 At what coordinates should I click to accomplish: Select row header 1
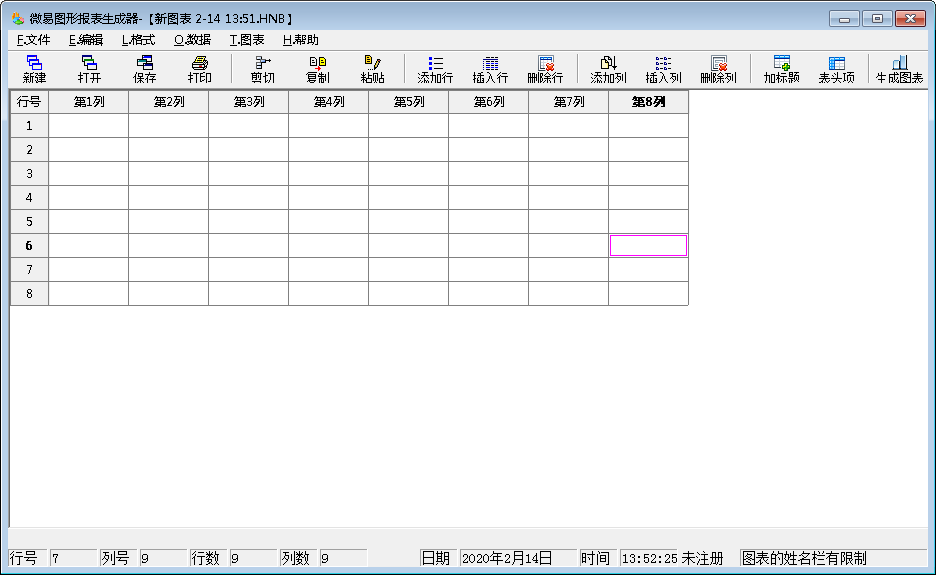[x=29, y=126]
